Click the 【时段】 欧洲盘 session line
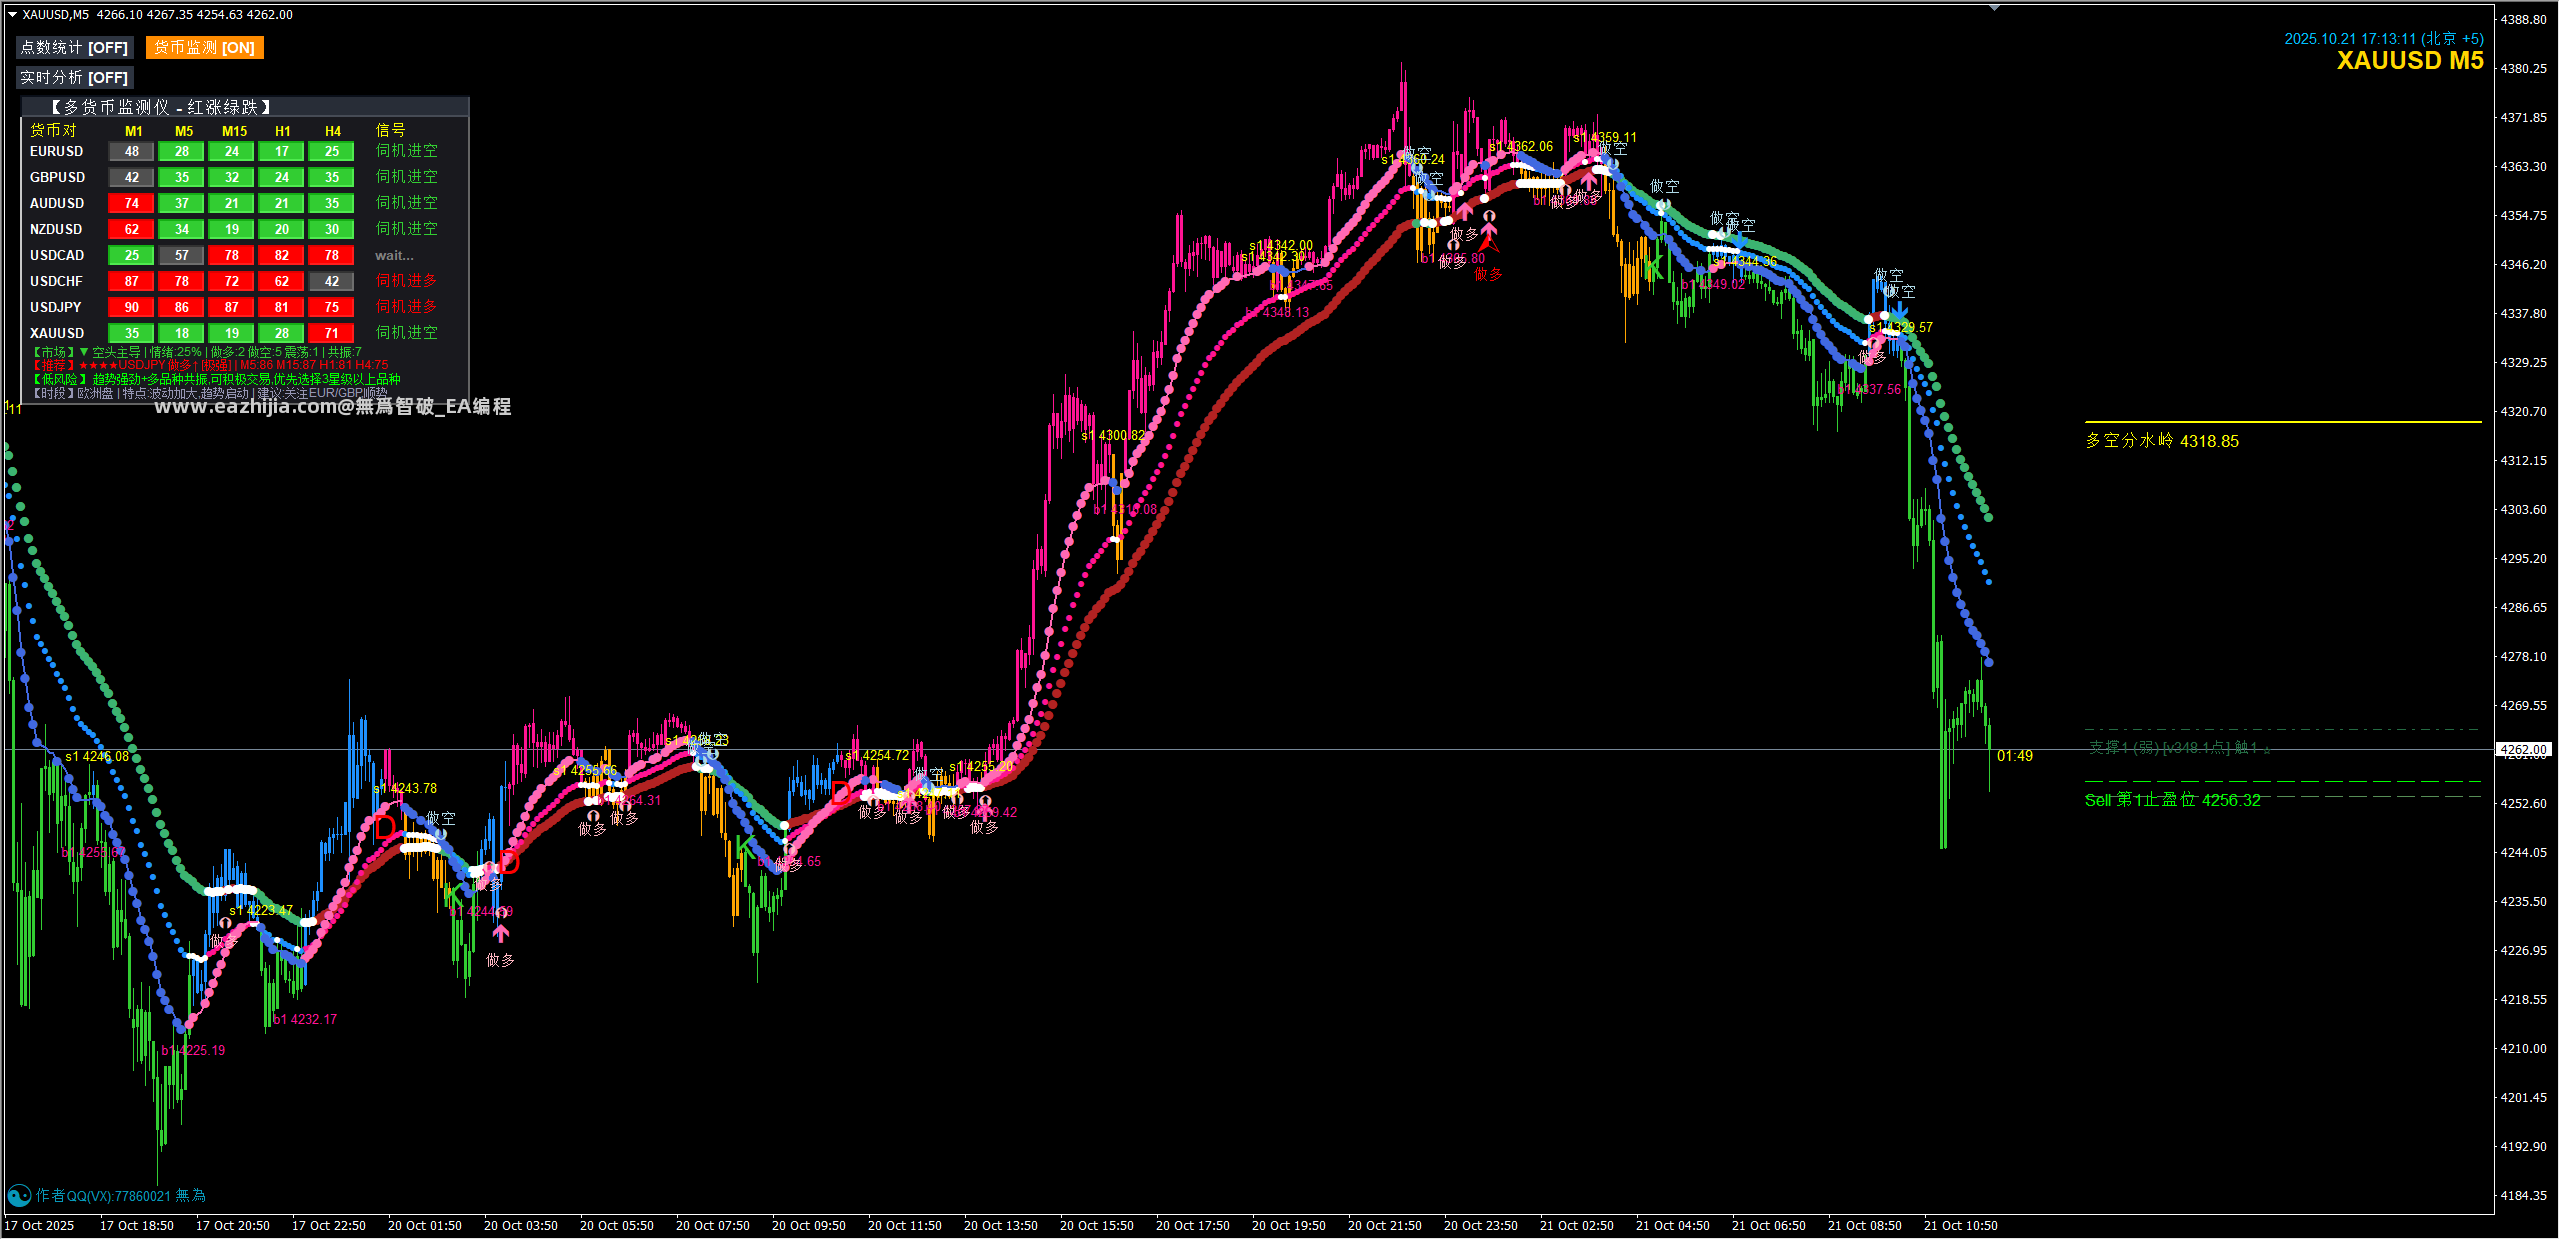The height and width of the screenshot is (1240, 2560). coord(210,394)
